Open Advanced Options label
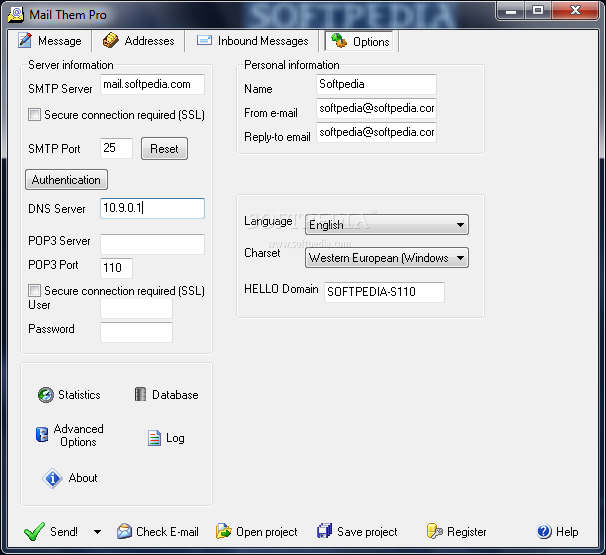Viewport: 606px width, 555px height. pyautogui.click(x=78, y=435)
